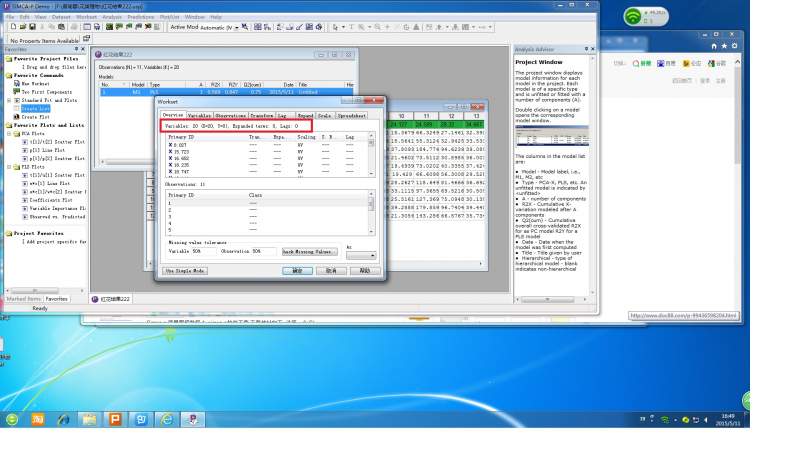Click the confirm (确定) button in Workset
Image resolution: width=800 pixels, height=449 pixels.
click(x=297, y=271)
